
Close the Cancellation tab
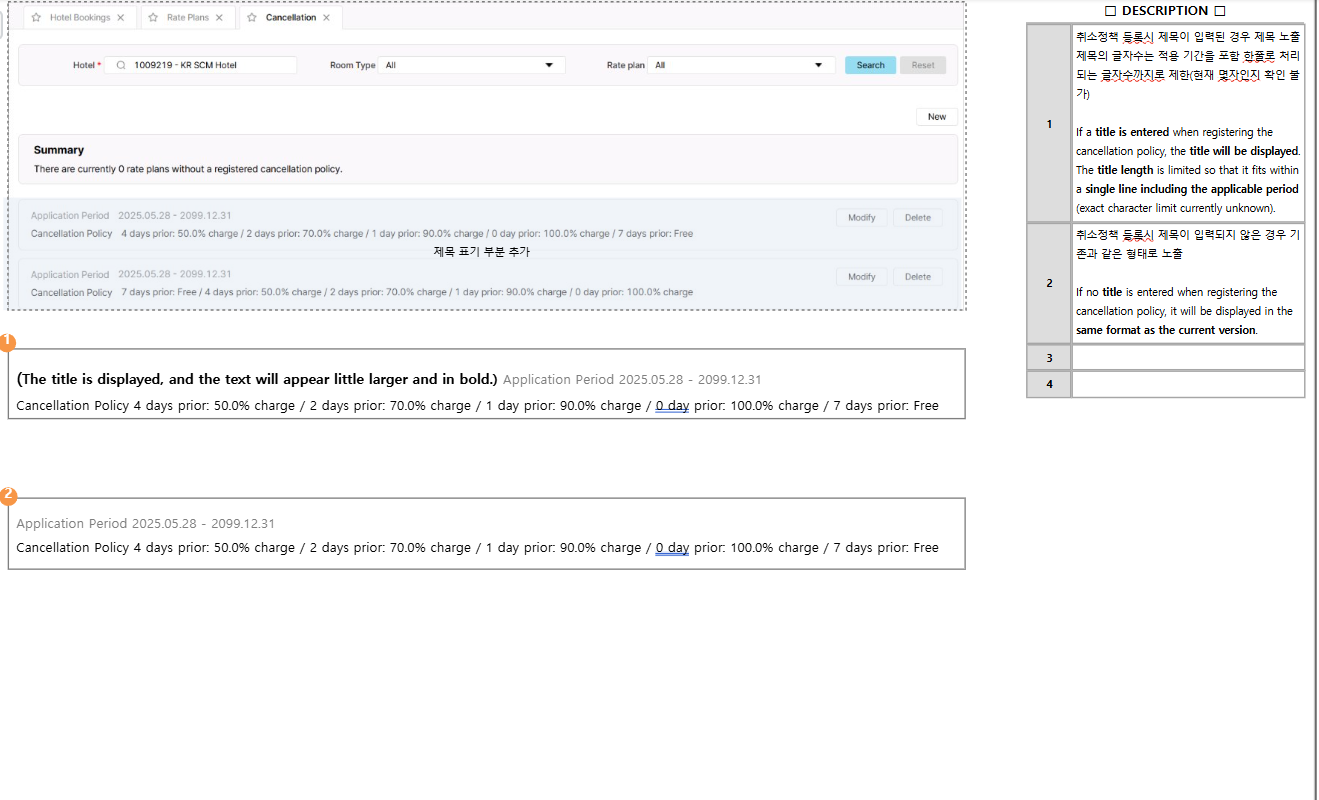pyautogui.click(x=326, y=18)
